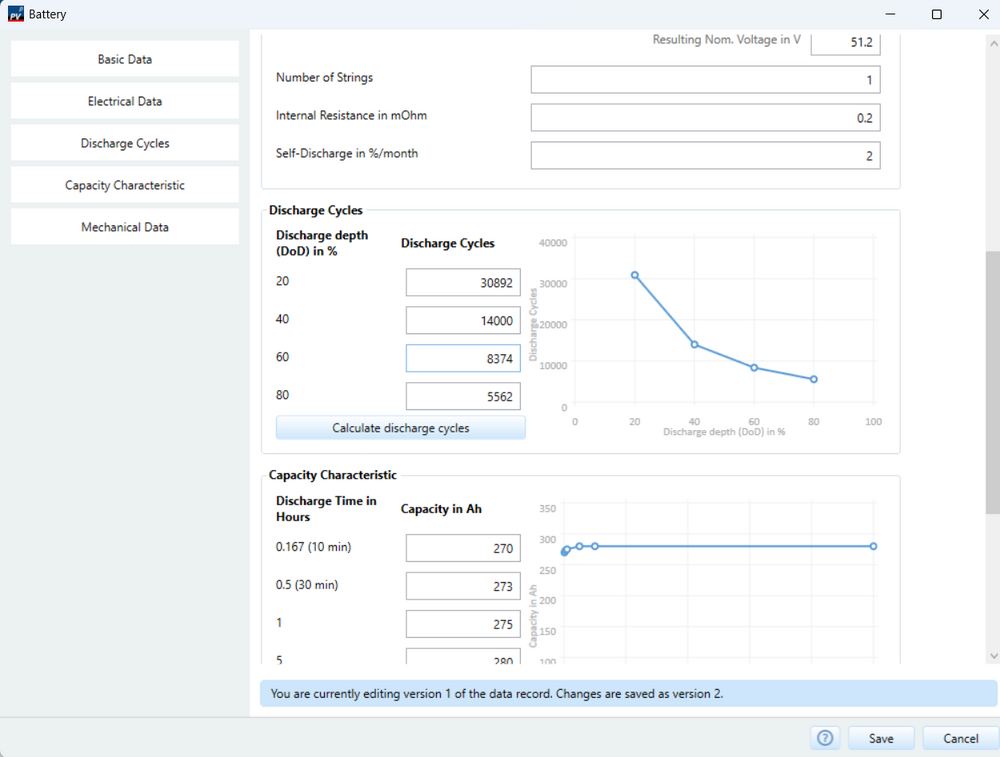Click Discharge depth (DoD) in % column header
Screen dimensions: 1000x757
(322, 243)
